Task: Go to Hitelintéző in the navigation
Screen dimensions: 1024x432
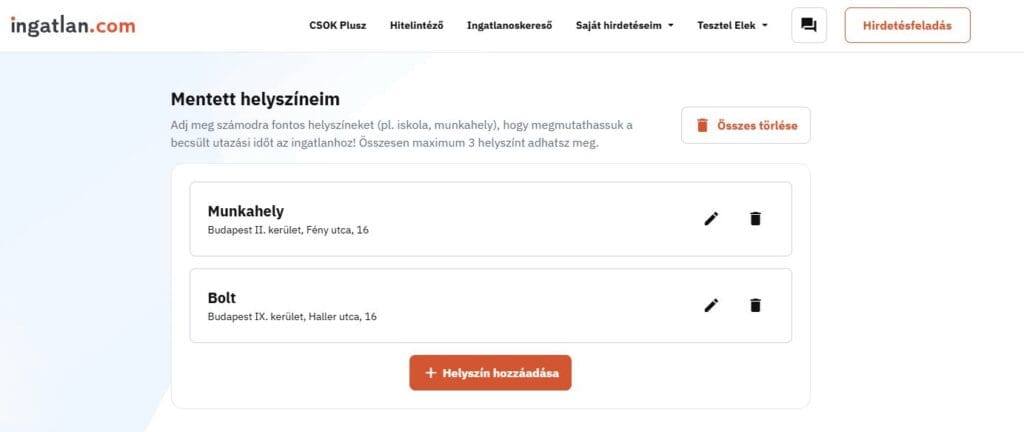Action: tap(416, 26)
